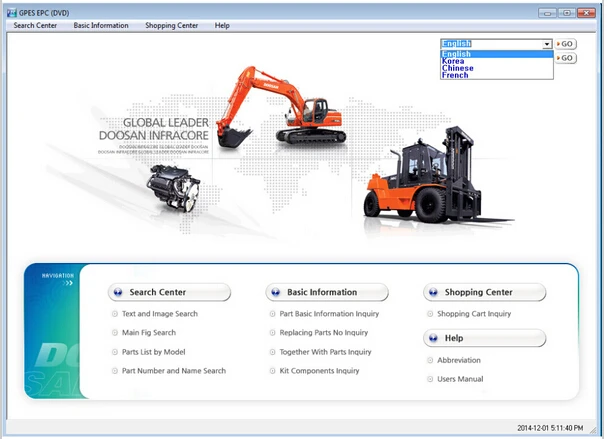Image resolution: width=607 pixels, height=439 pixels.
Task: Click the Help navigation button
Action: [485, 338]
